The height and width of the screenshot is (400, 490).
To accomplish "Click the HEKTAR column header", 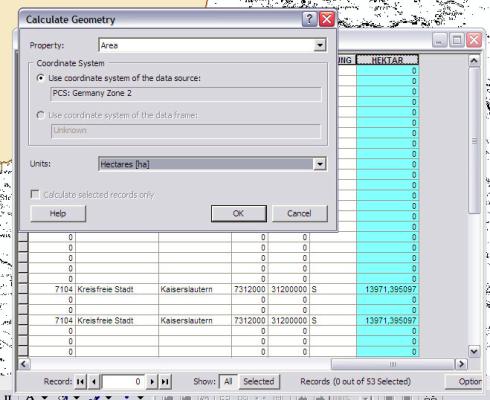I will [387, 60].
